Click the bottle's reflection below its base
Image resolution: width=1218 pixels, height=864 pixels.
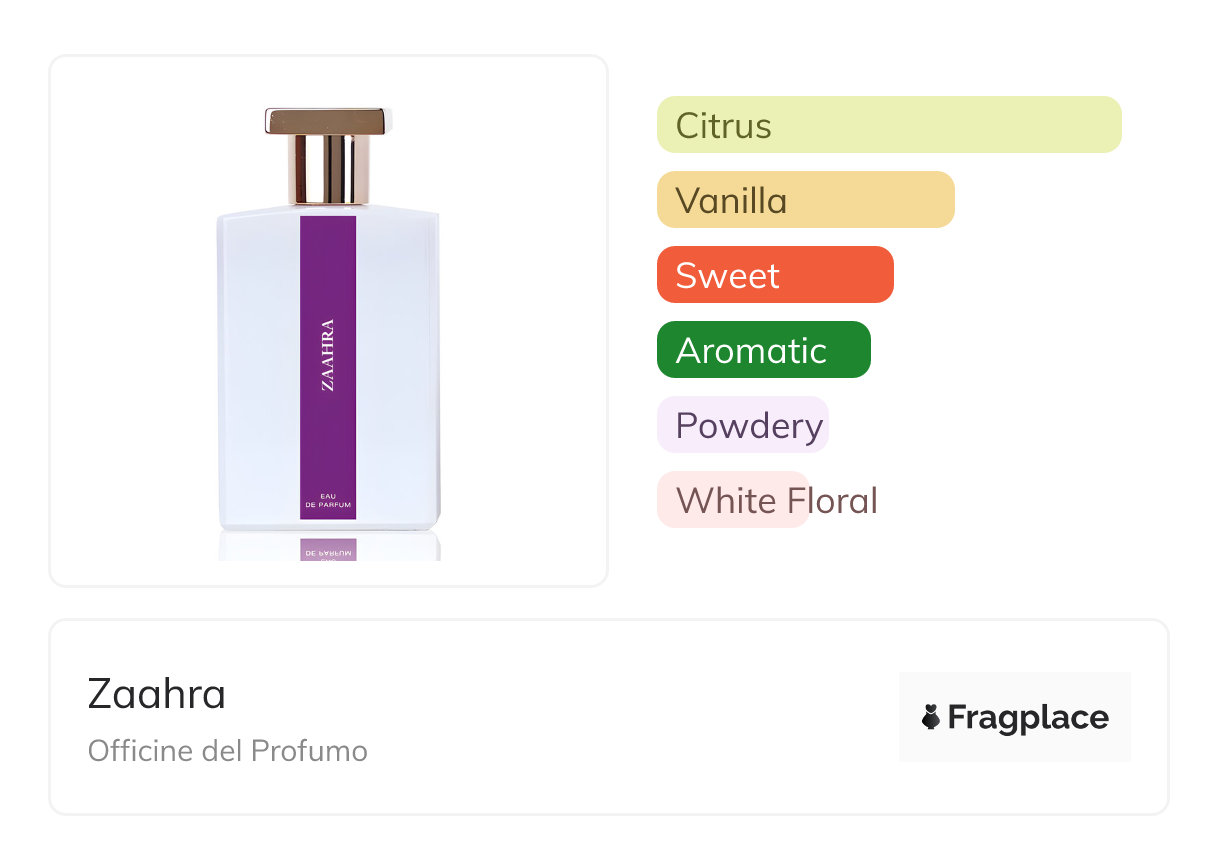coord(329,547)
